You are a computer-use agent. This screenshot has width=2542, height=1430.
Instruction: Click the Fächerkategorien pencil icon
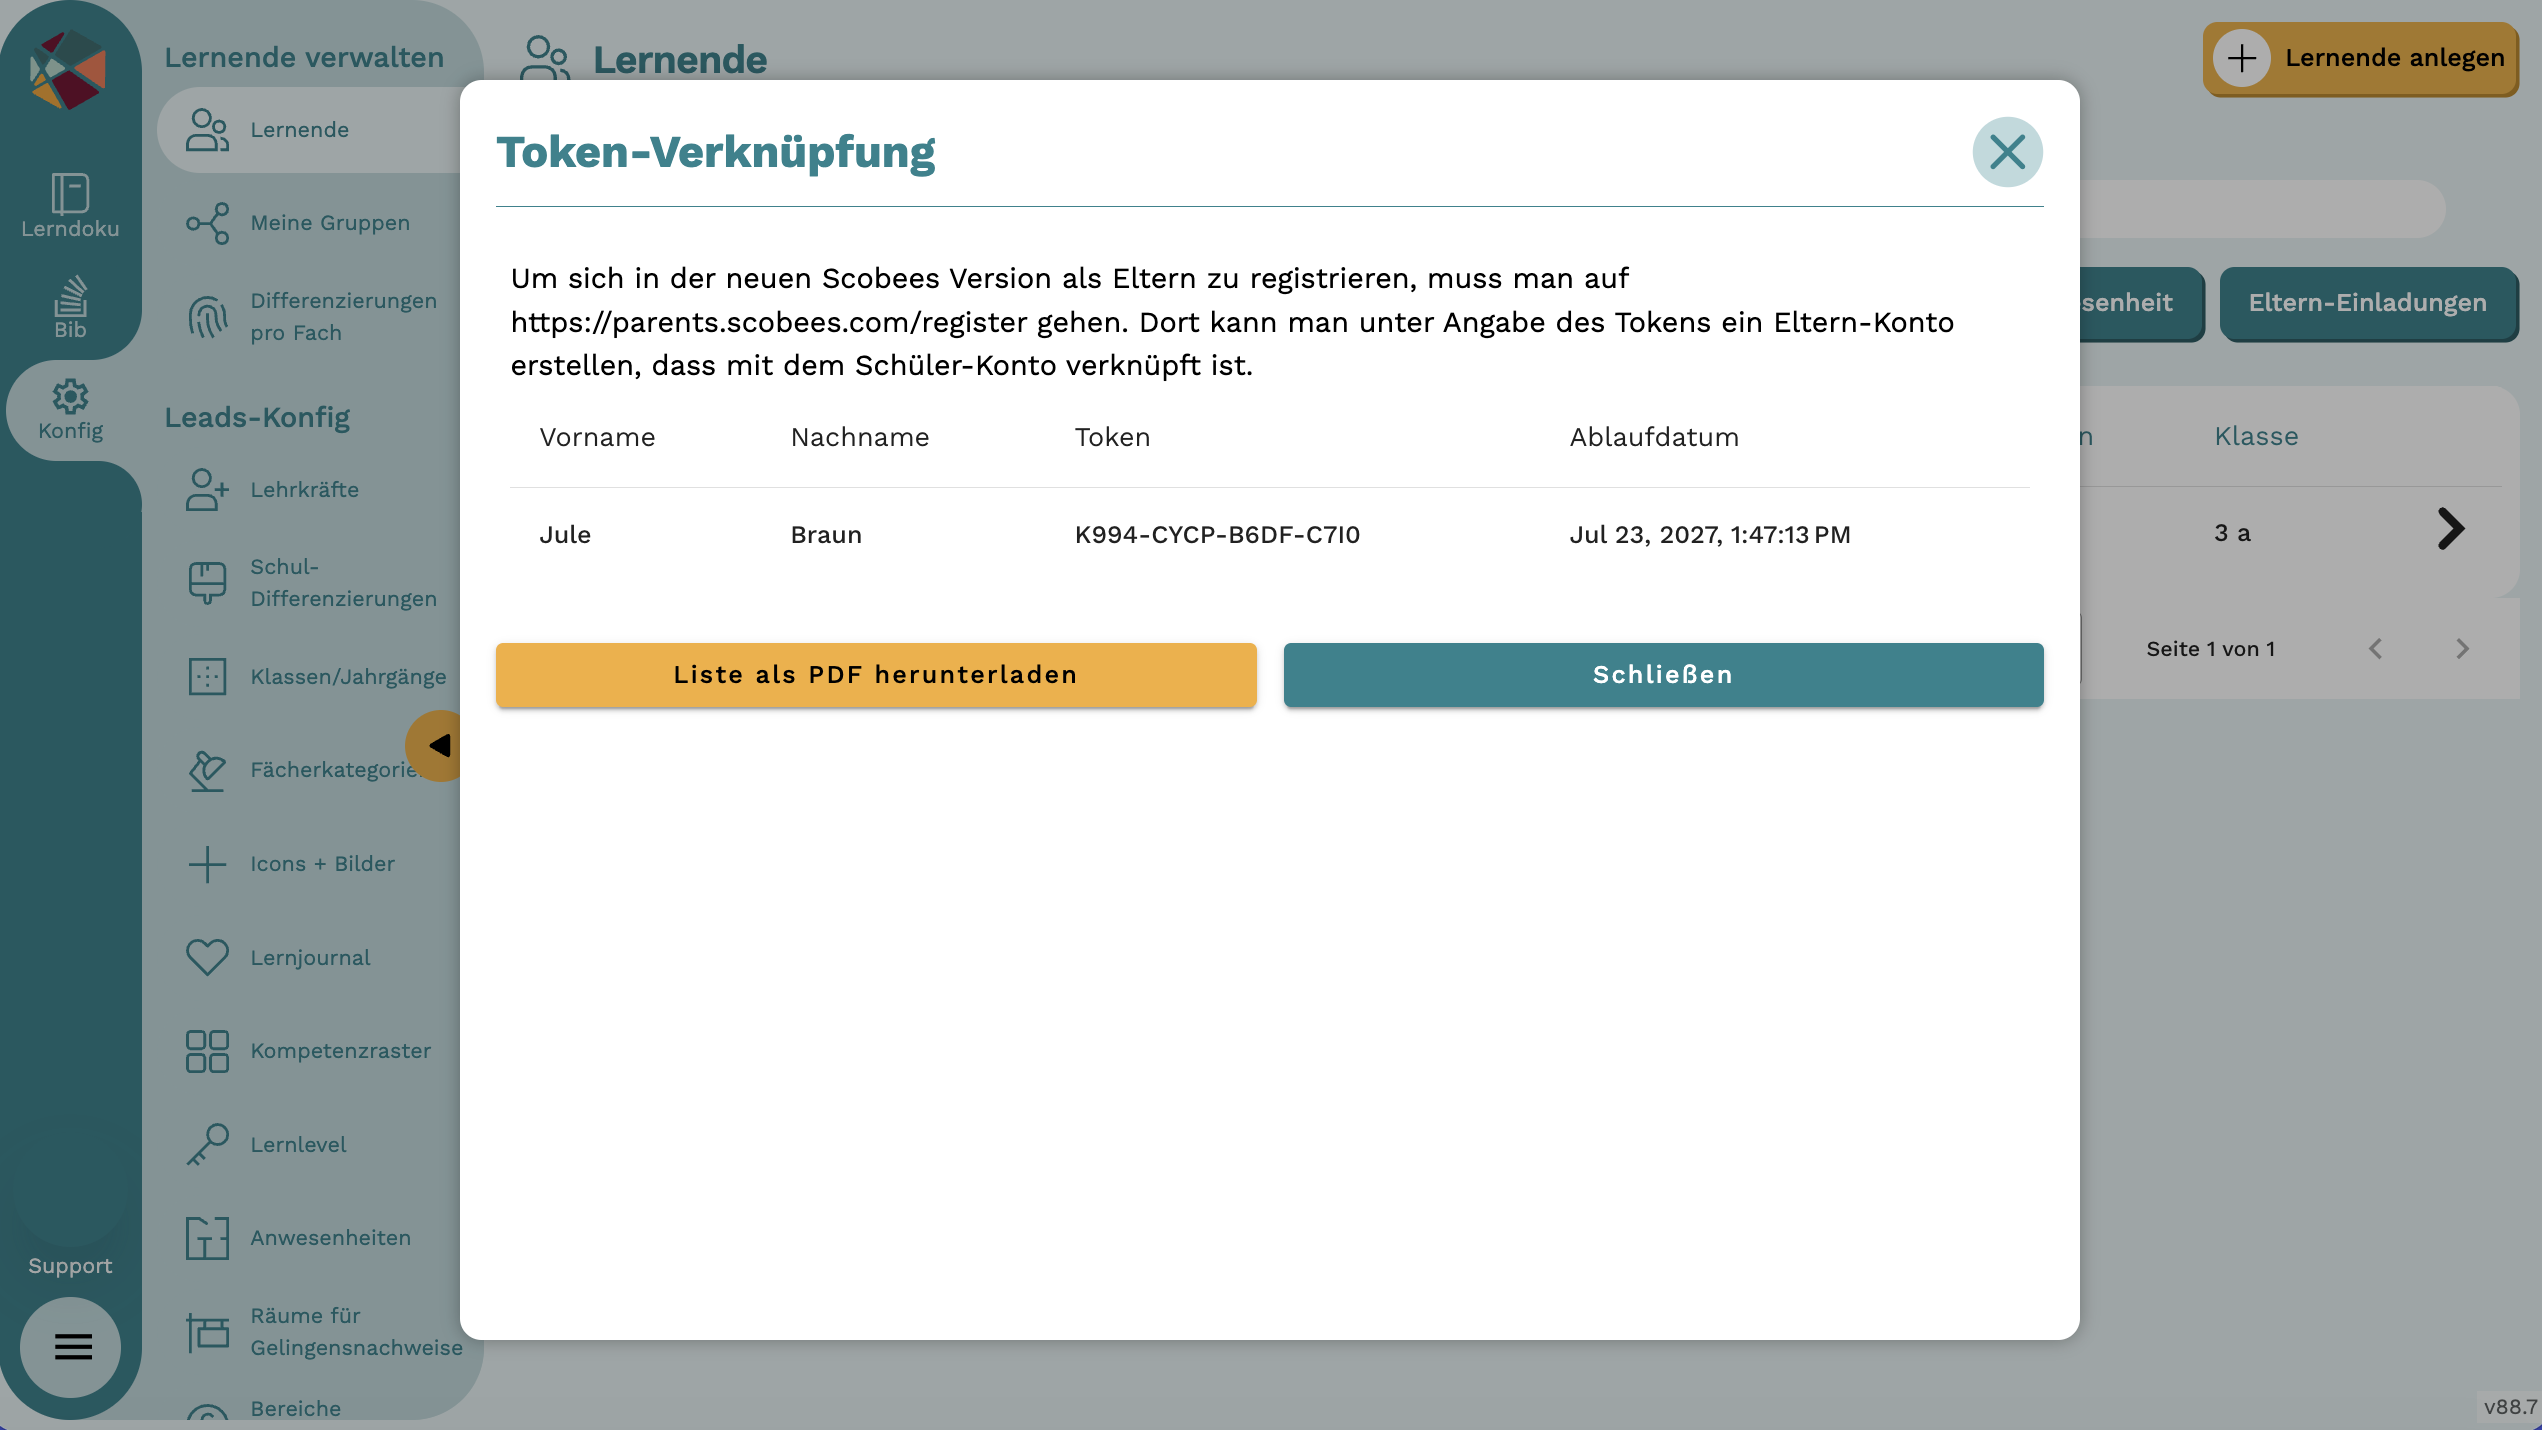tap(207, 770)
